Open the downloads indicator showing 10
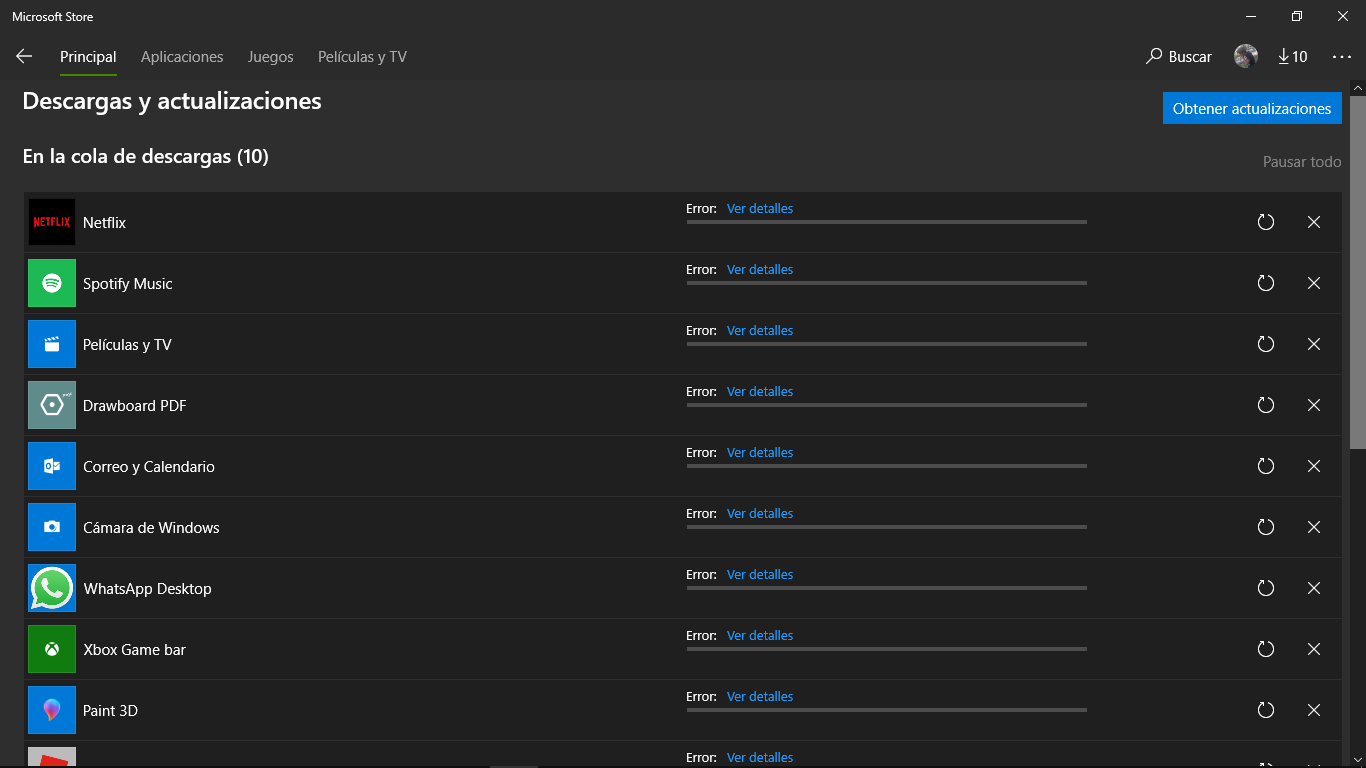Viewport: 1366px width, 768px height. point(1293,57)
